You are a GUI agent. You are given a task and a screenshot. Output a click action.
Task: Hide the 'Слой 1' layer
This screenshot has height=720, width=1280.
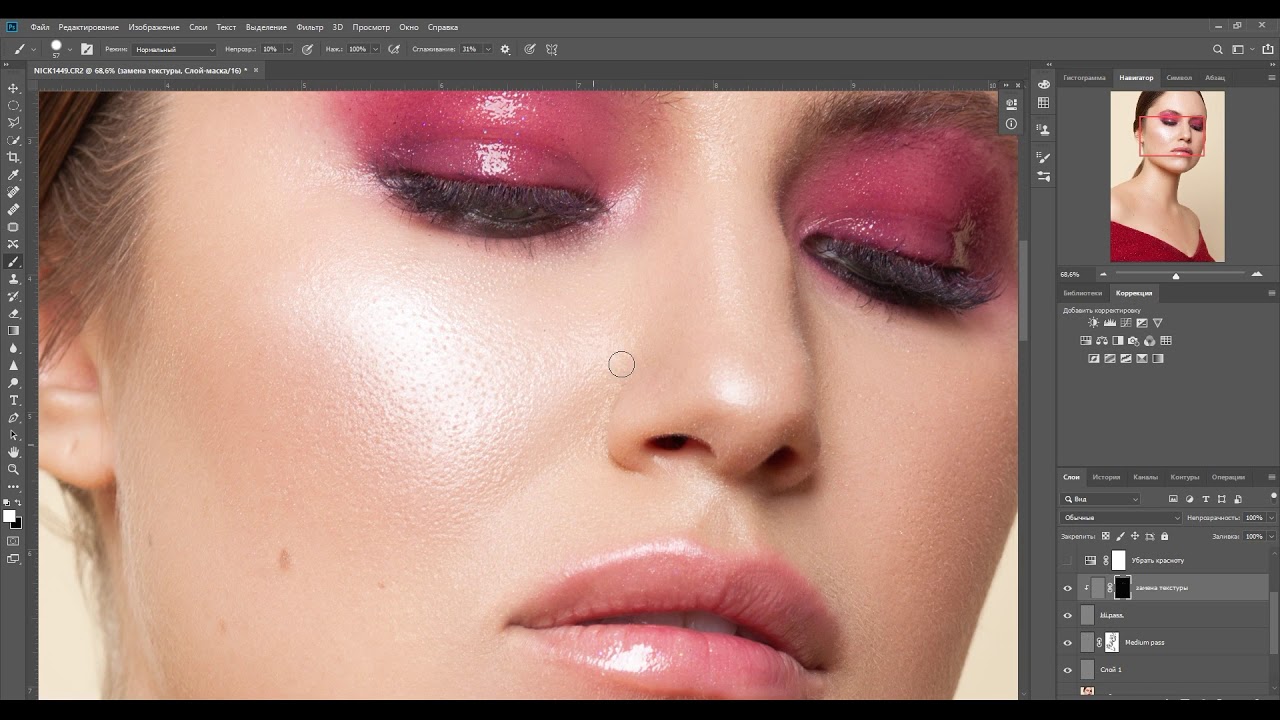point(1067,670)
